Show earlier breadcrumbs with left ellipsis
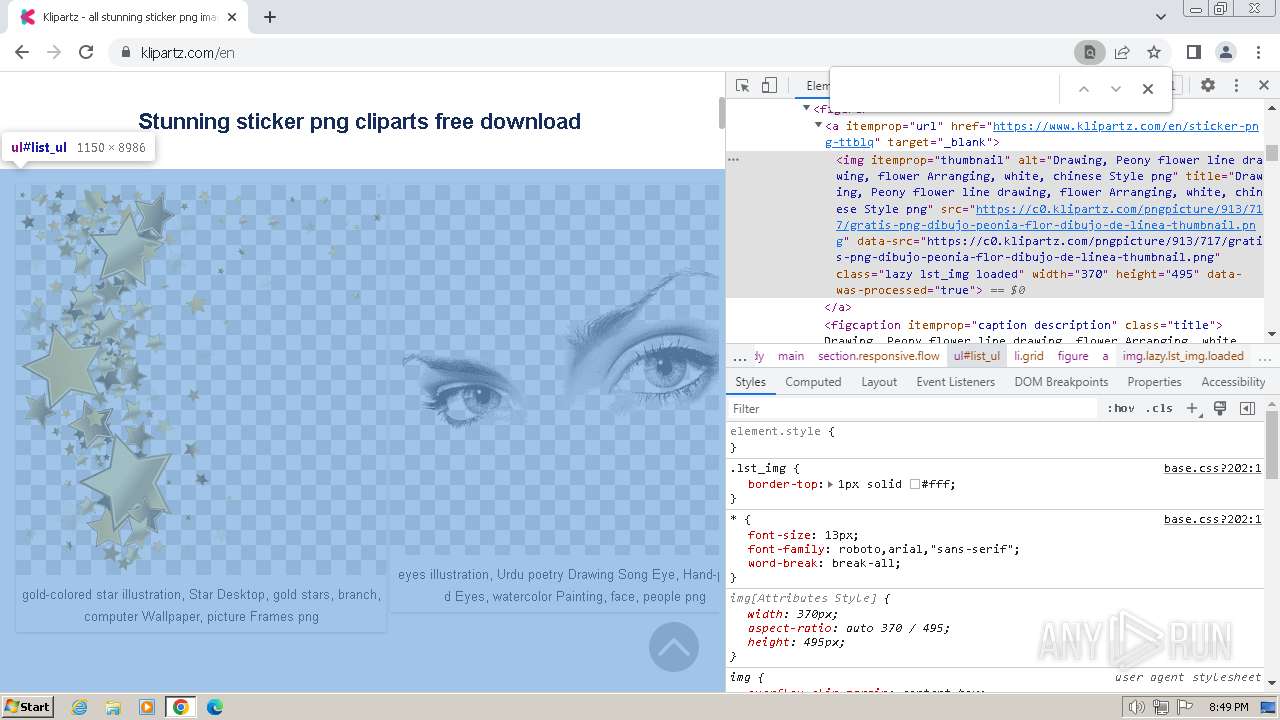The image size is (1280, 720). (739, 357)
